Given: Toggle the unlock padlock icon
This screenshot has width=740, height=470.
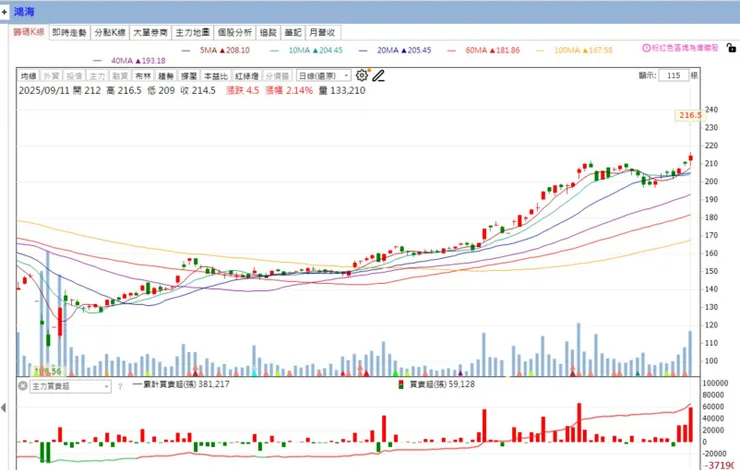Looking at the screenshot, I should click(x=731, y=48).
